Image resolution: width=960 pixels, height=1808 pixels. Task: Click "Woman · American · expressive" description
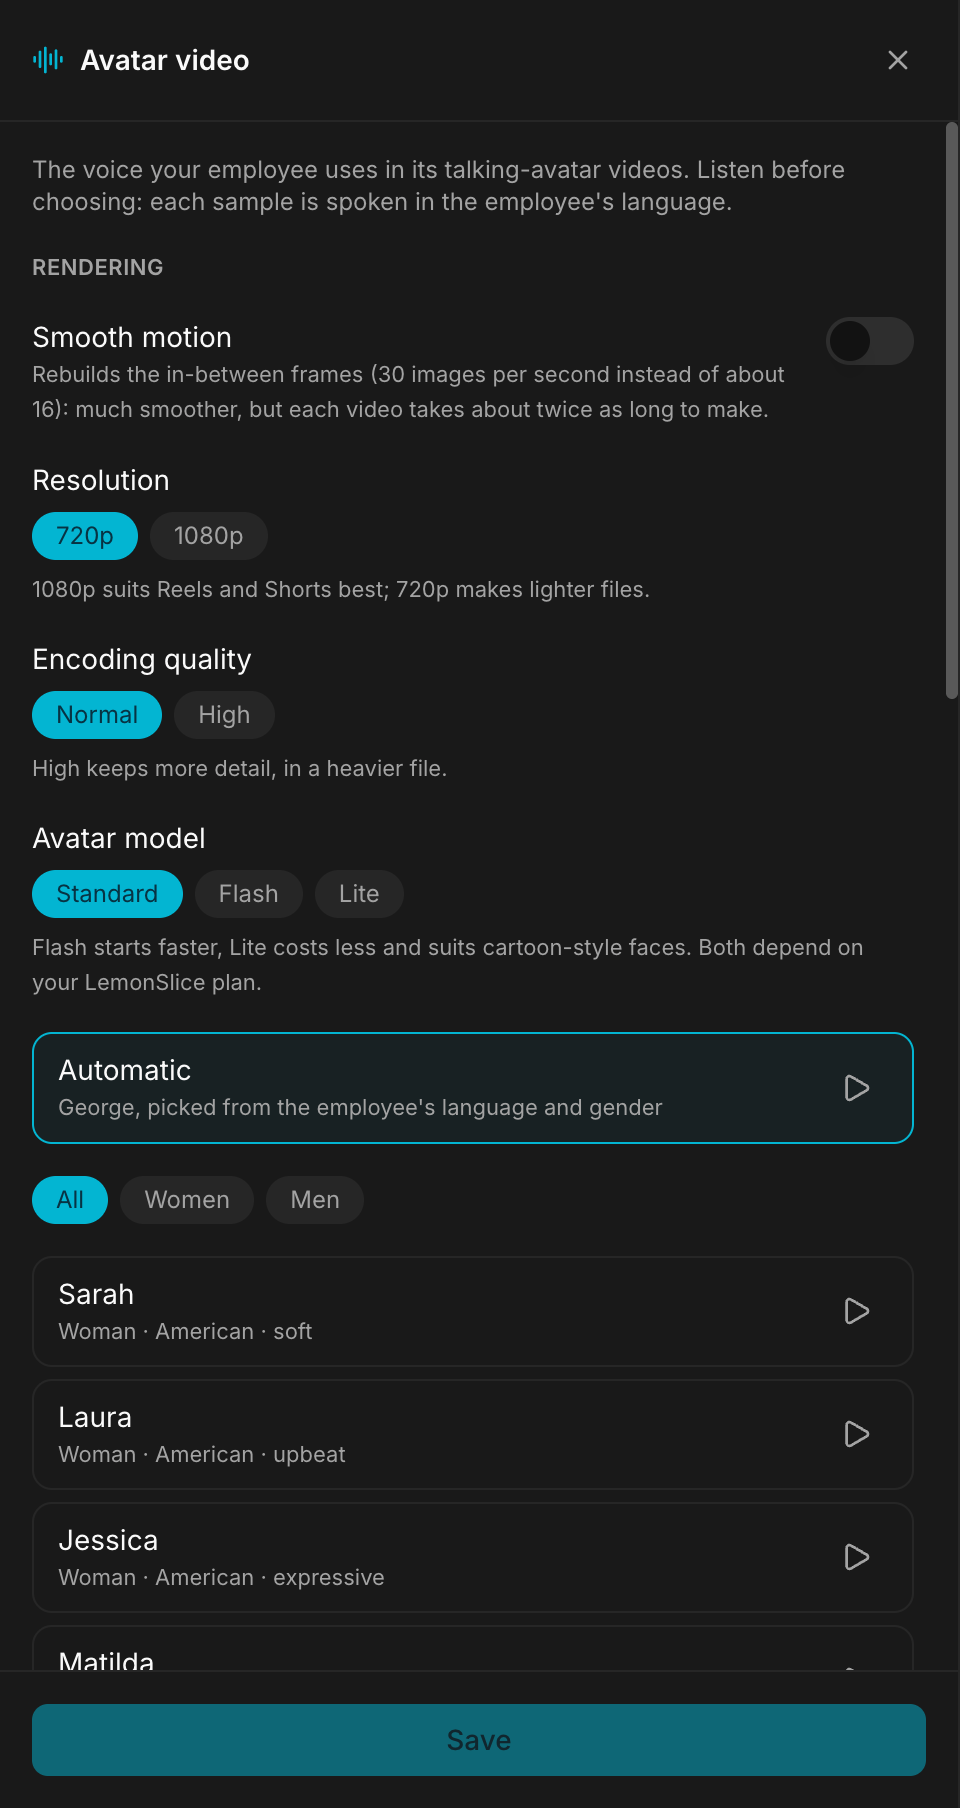pyautogui.click(x=221, y=1578)
